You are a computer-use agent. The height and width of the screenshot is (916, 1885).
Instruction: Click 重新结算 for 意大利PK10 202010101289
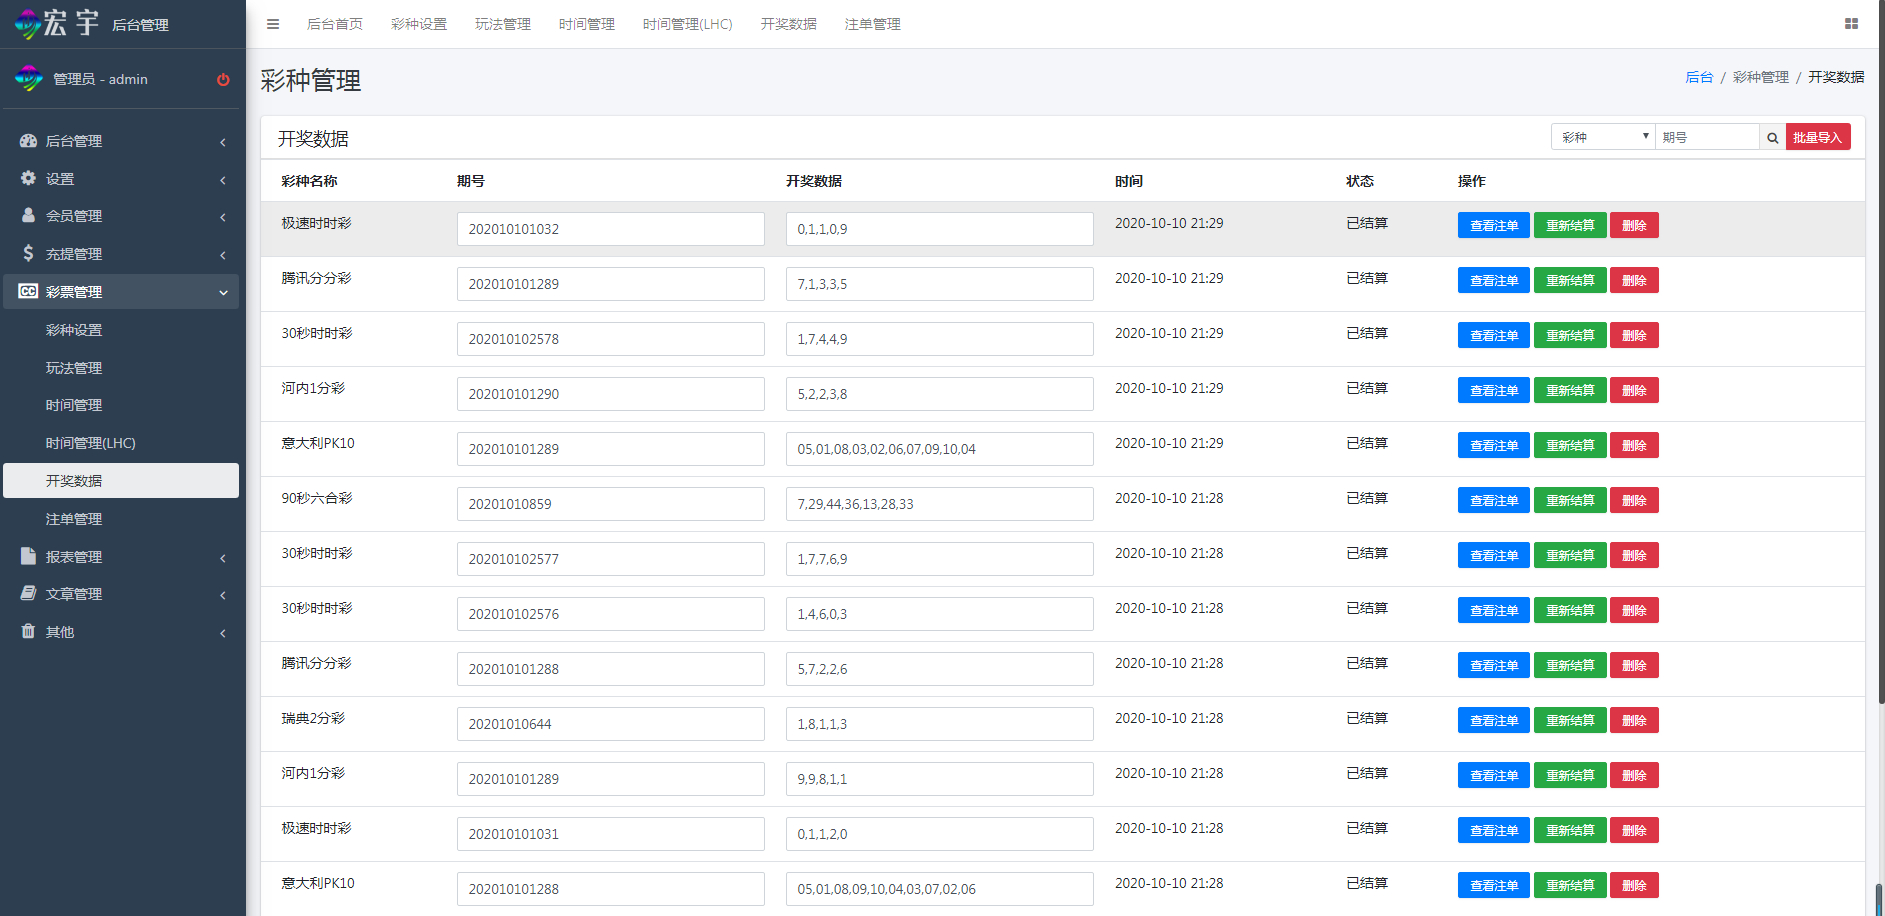[1570, 445]
